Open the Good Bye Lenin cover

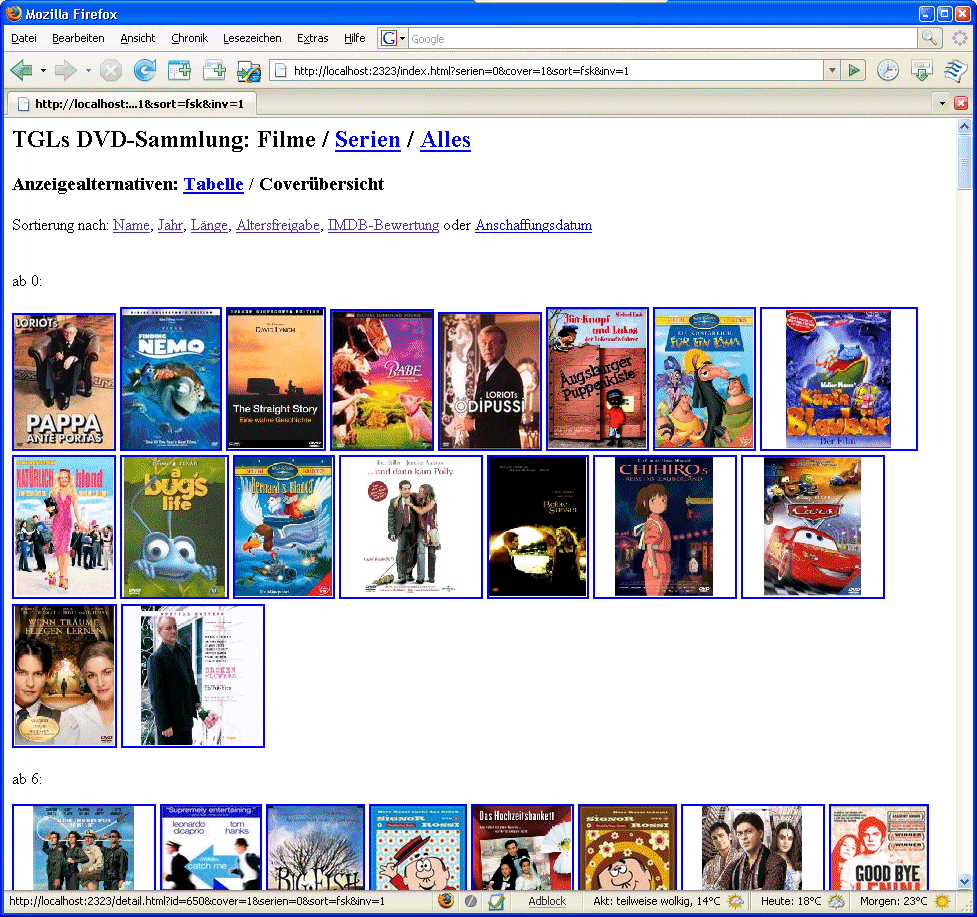(879, 847)
